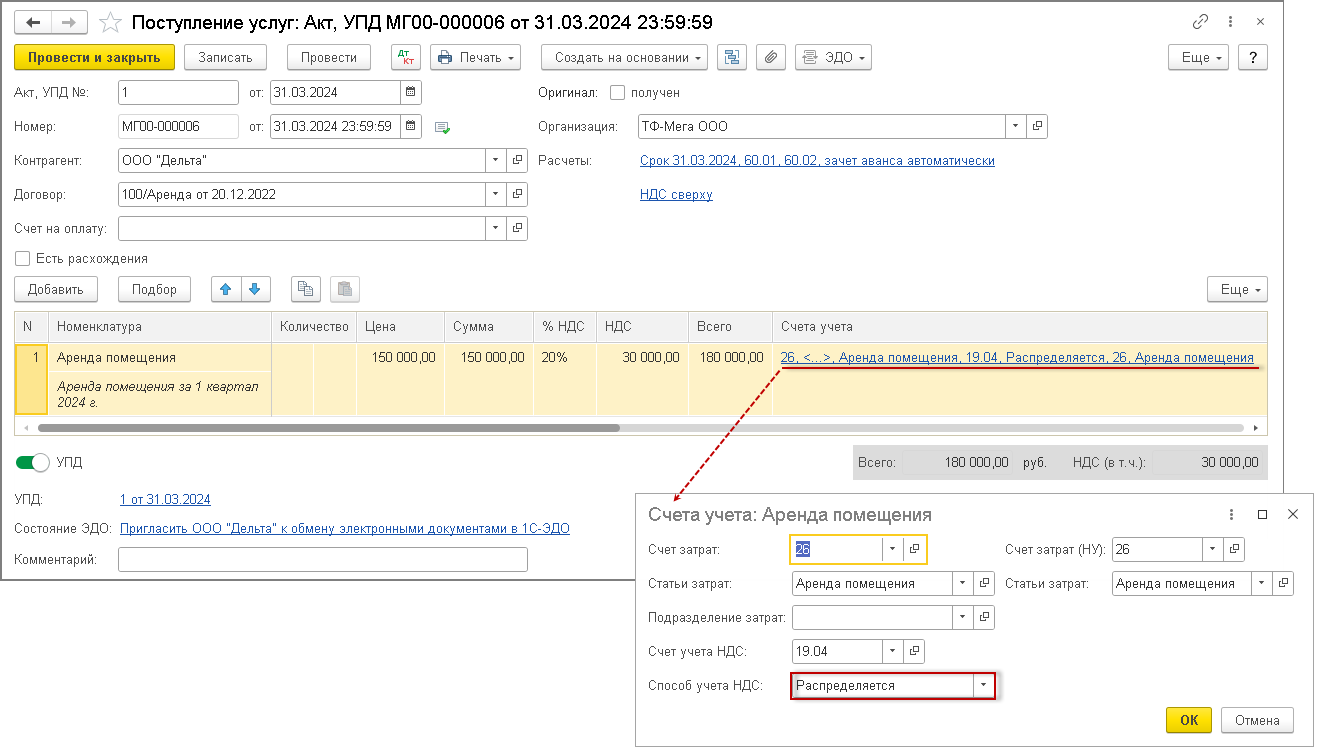Screen dimensions: 1318x748
Task: Open Счет на оплату card icon
Action: 517,228
